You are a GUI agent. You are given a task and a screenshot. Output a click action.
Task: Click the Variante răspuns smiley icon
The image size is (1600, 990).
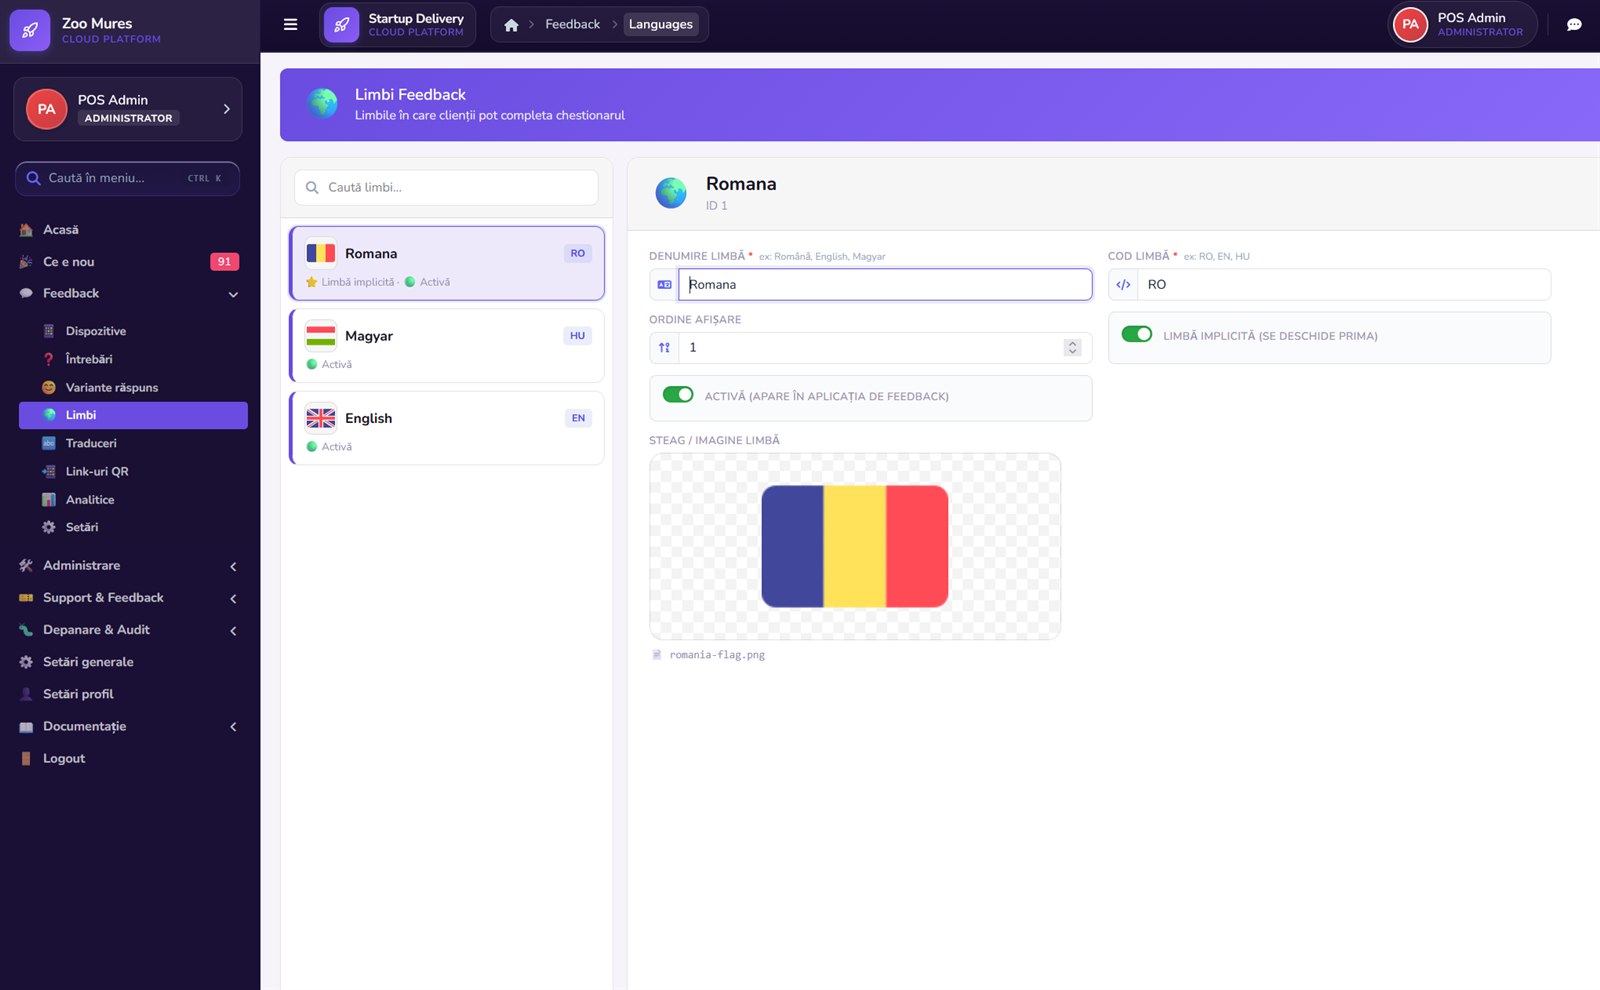tap(48, 387)
